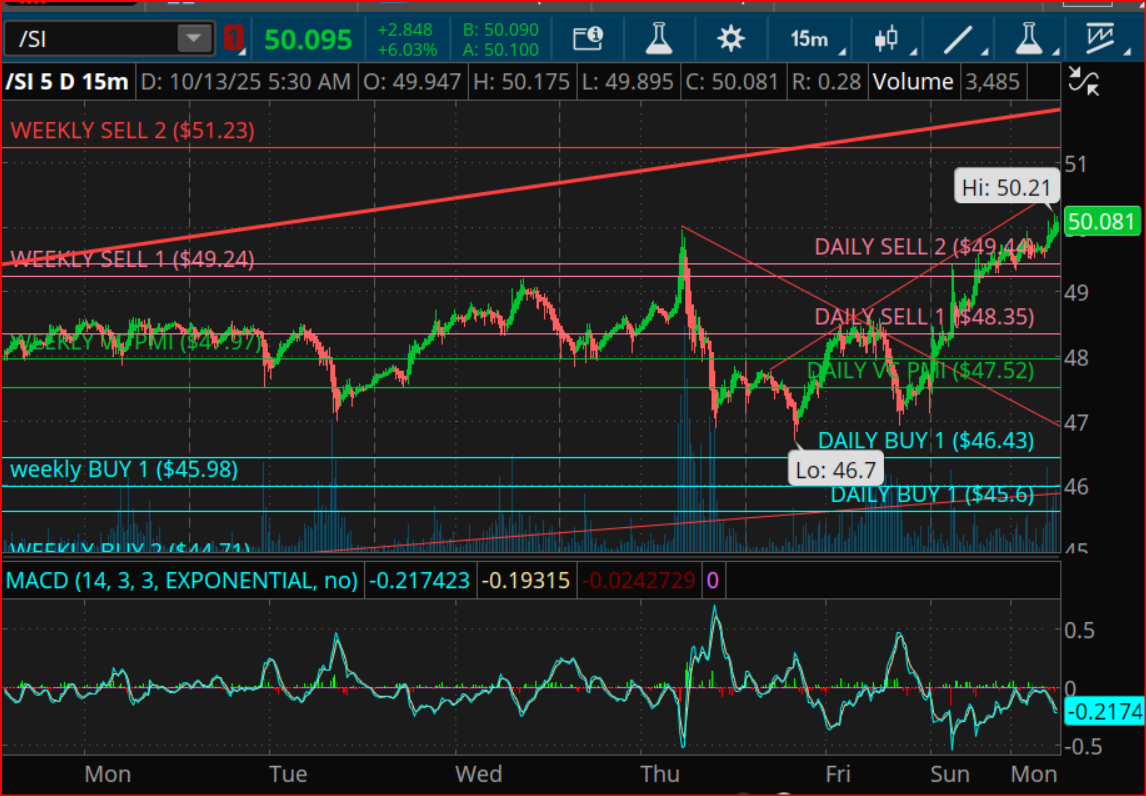Expand the /SI symbol dropdown arrow
This screenshot has width=1146, height=796.
click(190, 39)
